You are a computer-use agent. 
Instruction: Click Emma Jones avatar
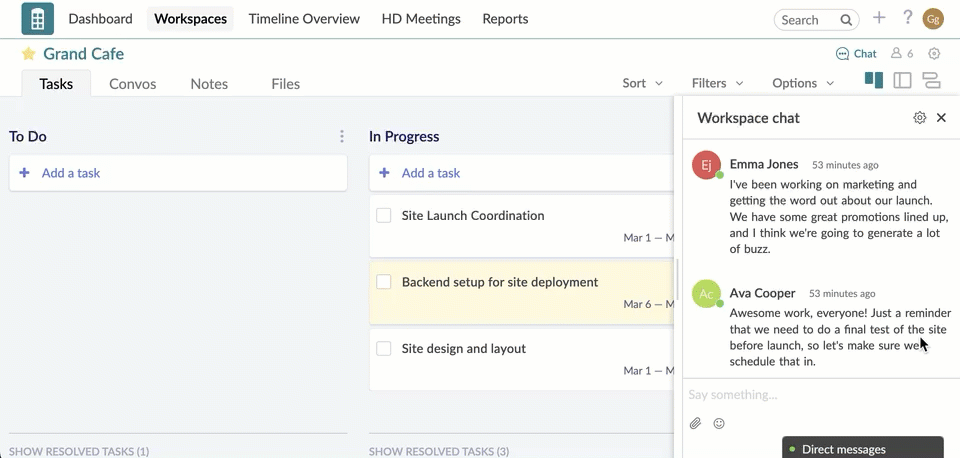pos(706,165)
